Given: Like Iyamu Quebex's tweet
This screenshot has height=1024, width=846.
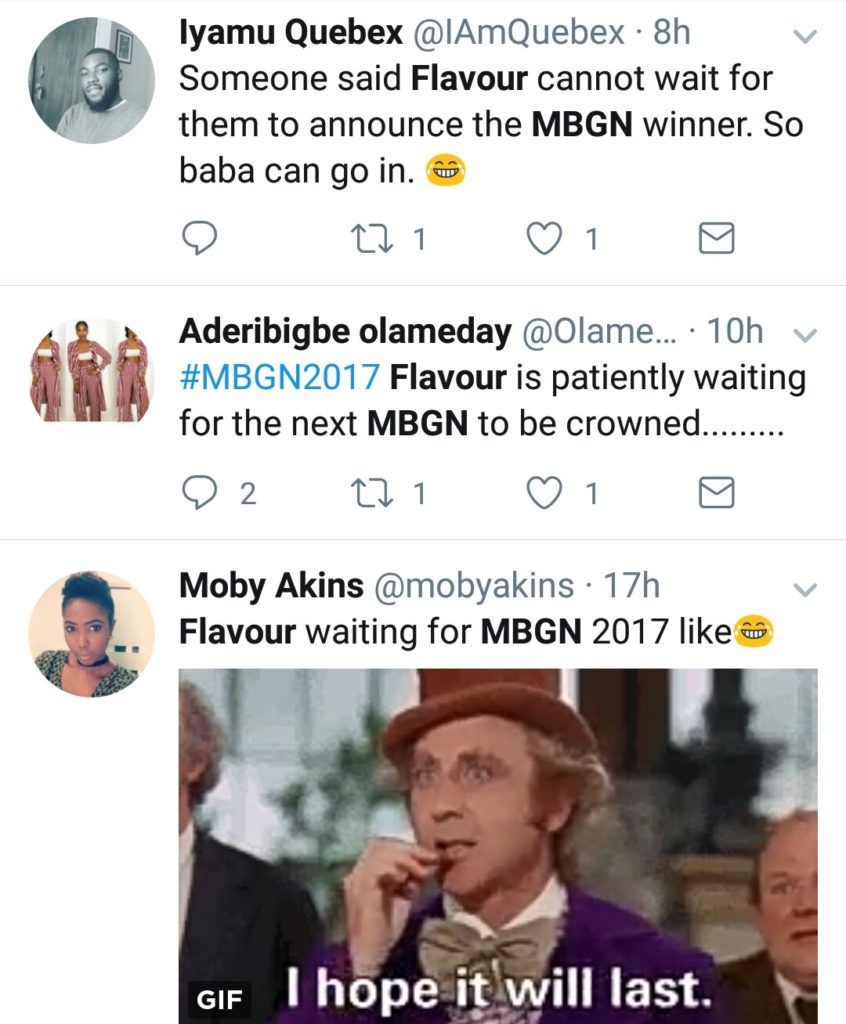Looking at the screenshot, I should [x=544, y=238].
